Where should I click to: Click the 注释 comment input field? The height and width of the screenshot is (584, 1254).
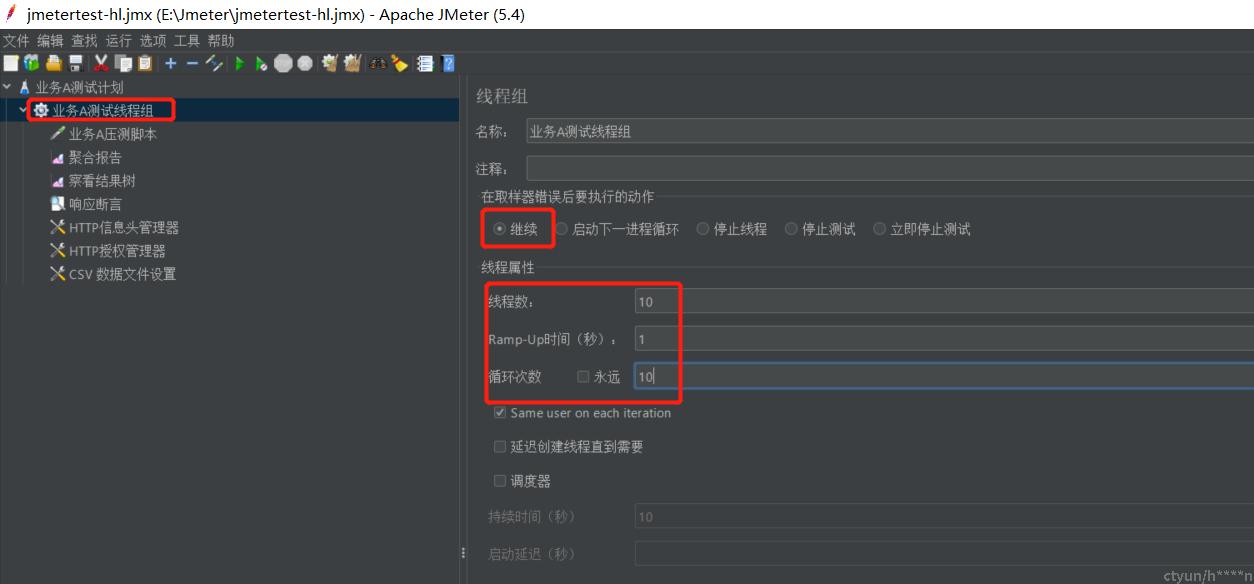[890, 169]
